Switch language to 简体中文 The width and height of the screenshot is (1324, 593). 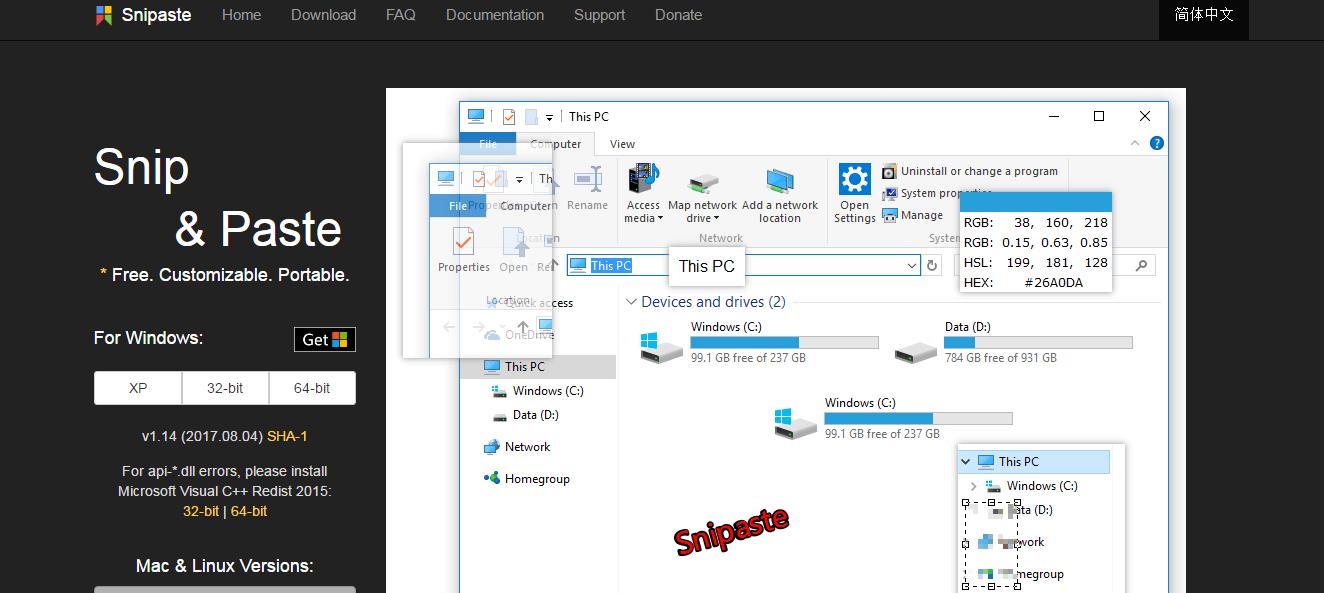click(x=1204, y=15)
